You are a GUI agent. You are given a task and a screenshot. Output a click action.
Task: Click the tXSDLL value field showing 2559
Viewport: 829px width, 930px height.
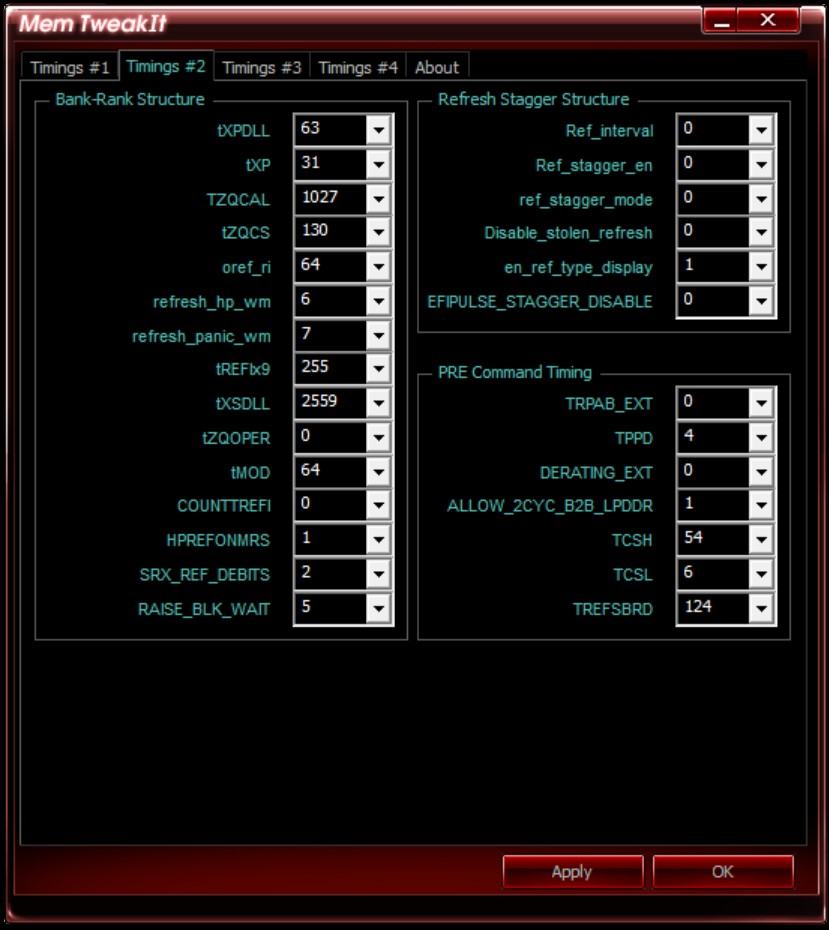(331, 403)
